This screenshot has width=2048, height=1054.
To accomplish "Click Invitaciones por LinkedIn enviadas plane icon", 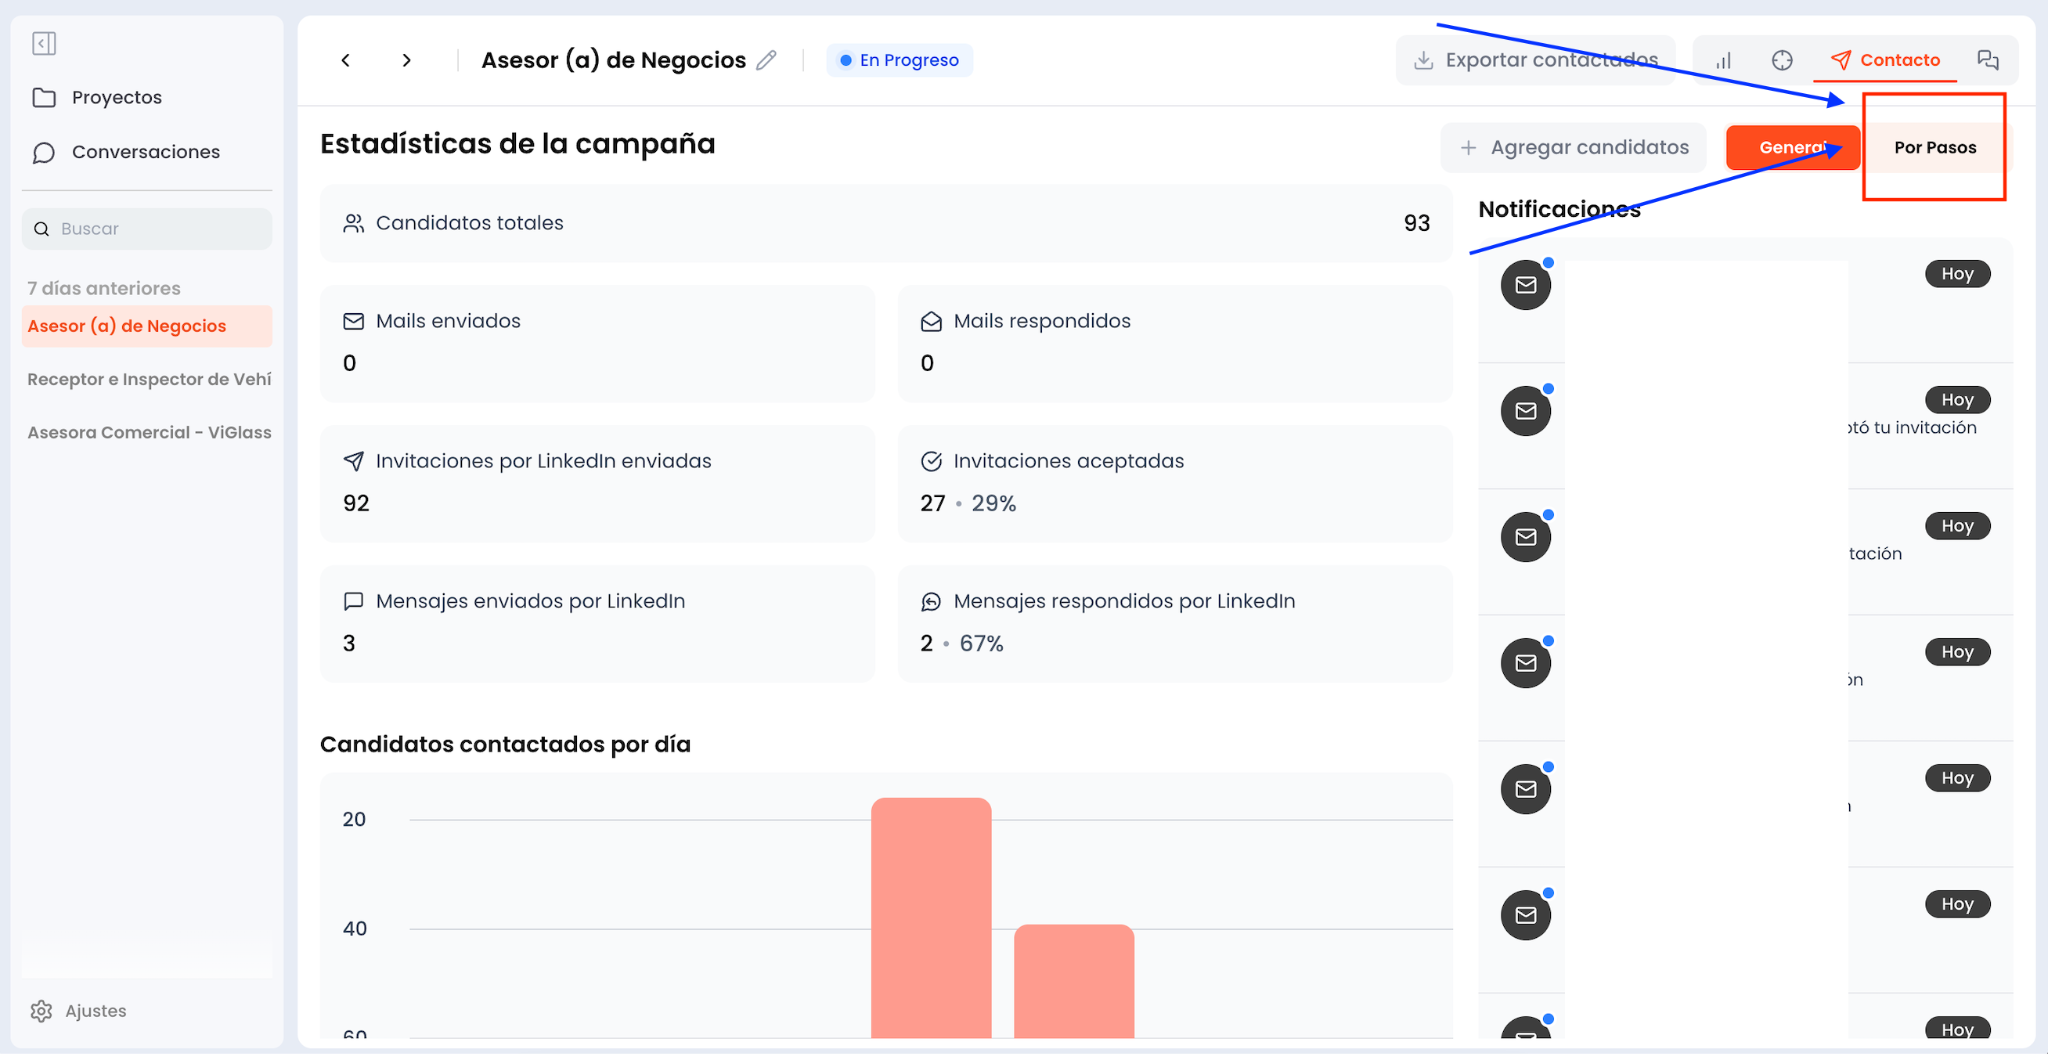I will click(x=353, y=461).
